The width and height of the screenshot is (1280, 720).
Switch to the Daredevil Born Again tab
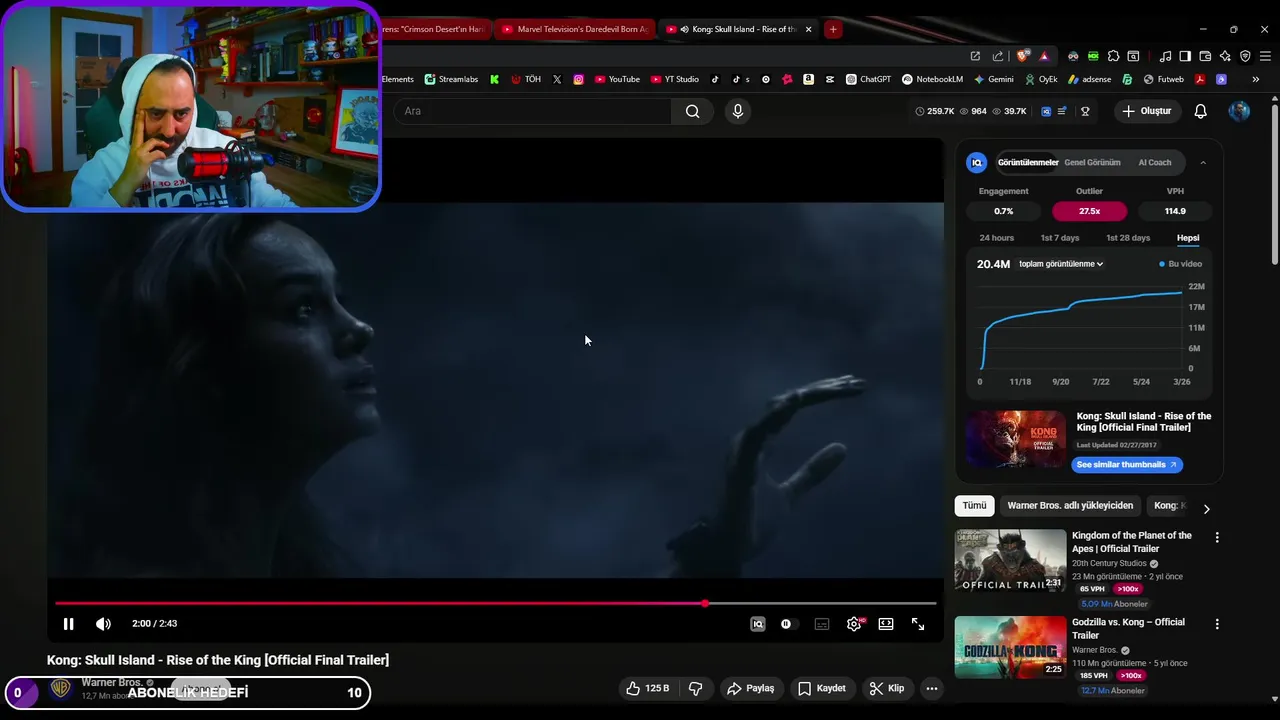[x=575, y=29]
